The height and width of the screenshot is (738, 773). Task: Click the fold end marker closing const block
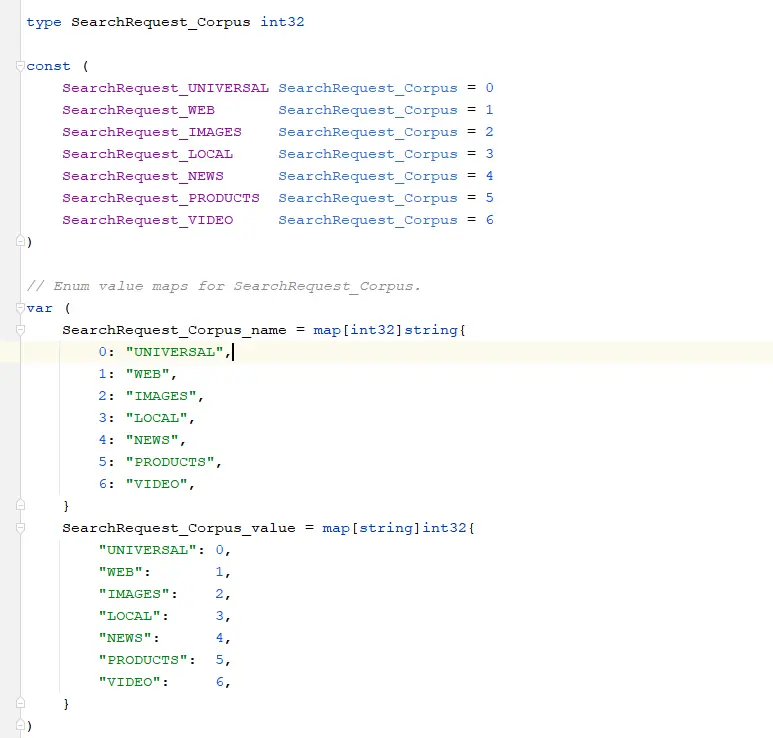click(20, 241)
